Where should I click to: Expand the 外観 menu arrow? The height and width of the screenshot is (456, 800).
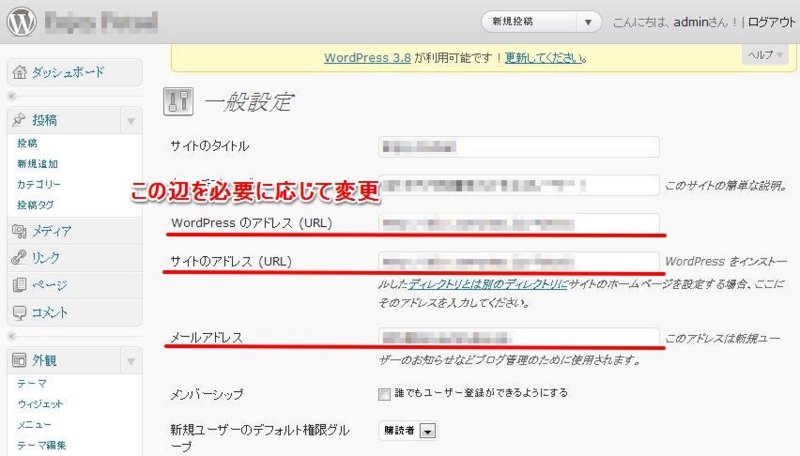[x=131, y=361]
